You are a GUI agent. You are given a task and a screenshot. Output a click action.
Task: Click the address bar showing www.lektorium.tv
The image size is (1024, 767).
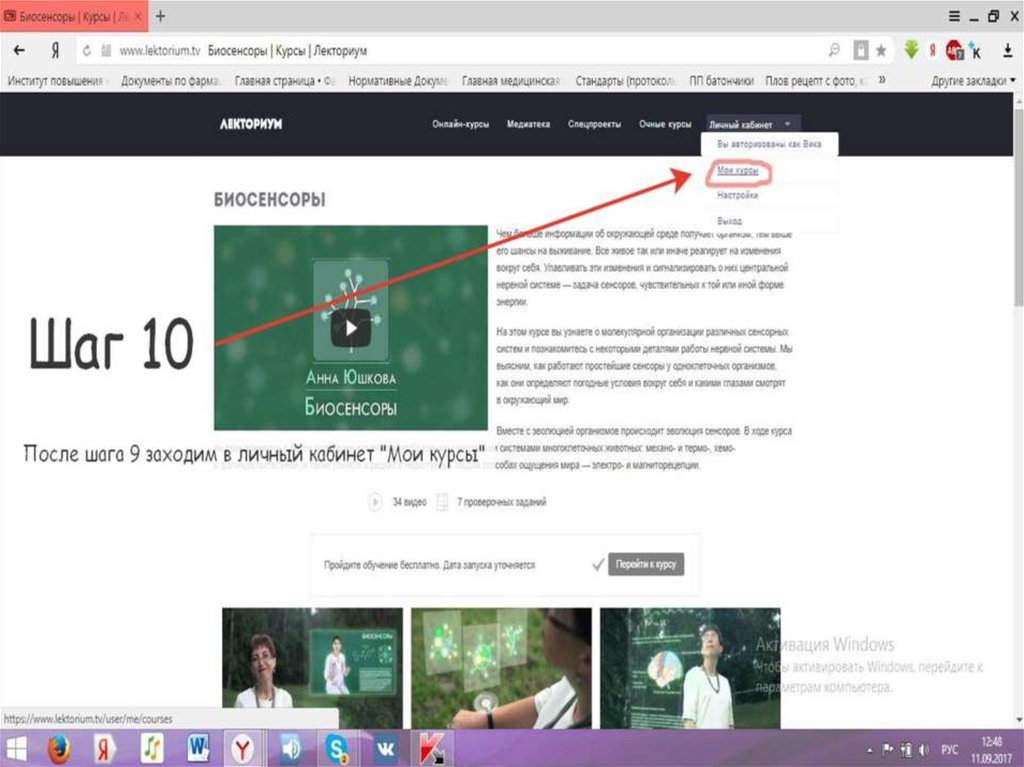tap(451, 50)
